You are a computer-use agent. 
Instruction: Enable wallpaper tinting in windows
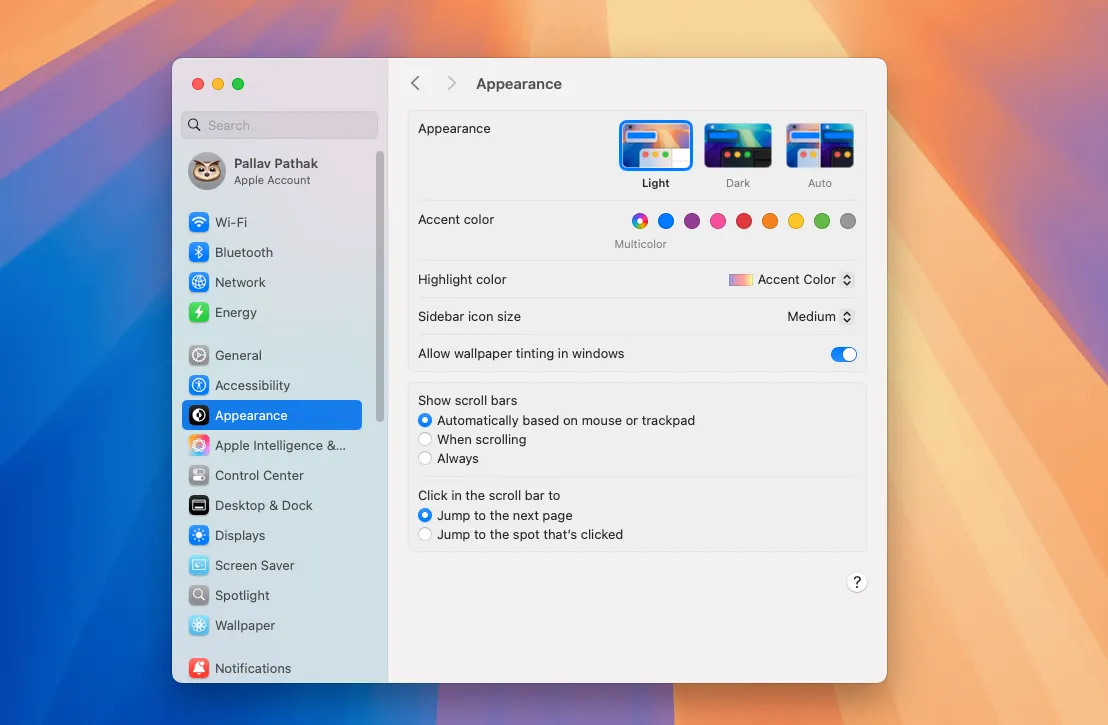click(844, 354)
